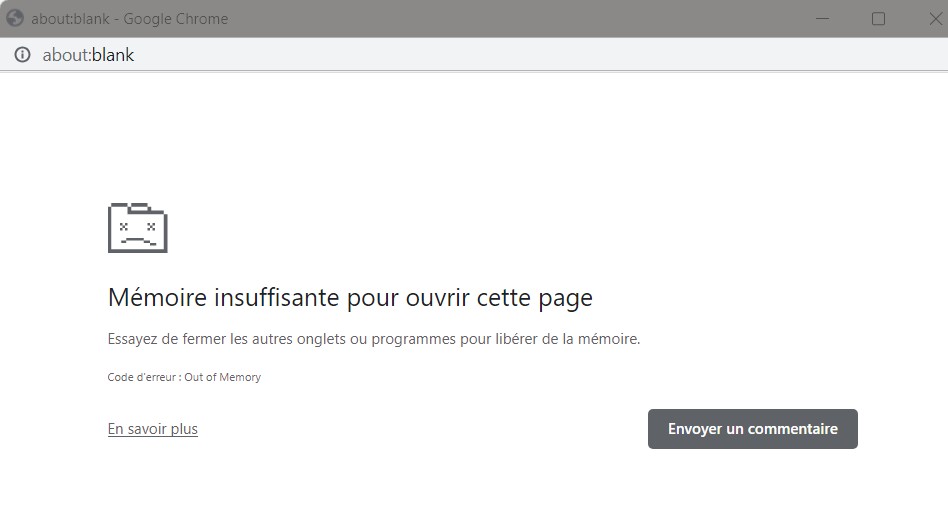The image size is (948, 515).
Task: Click the "Envoyer un commentaire" button
Action: [753, 429]
